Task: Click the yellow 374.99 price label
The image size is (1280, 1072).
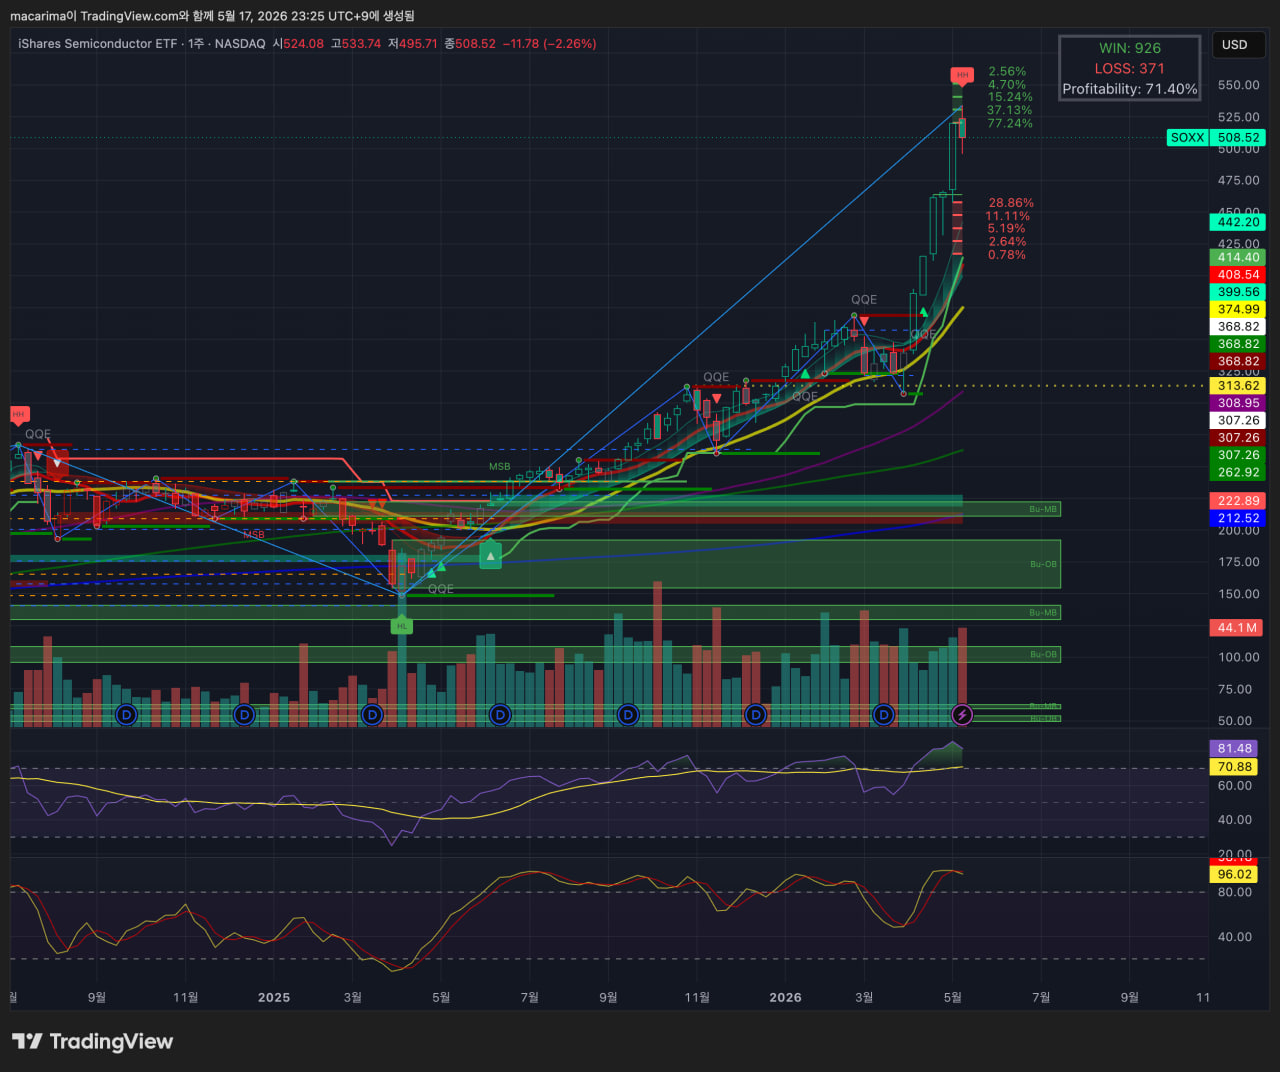Action: 1238,310
